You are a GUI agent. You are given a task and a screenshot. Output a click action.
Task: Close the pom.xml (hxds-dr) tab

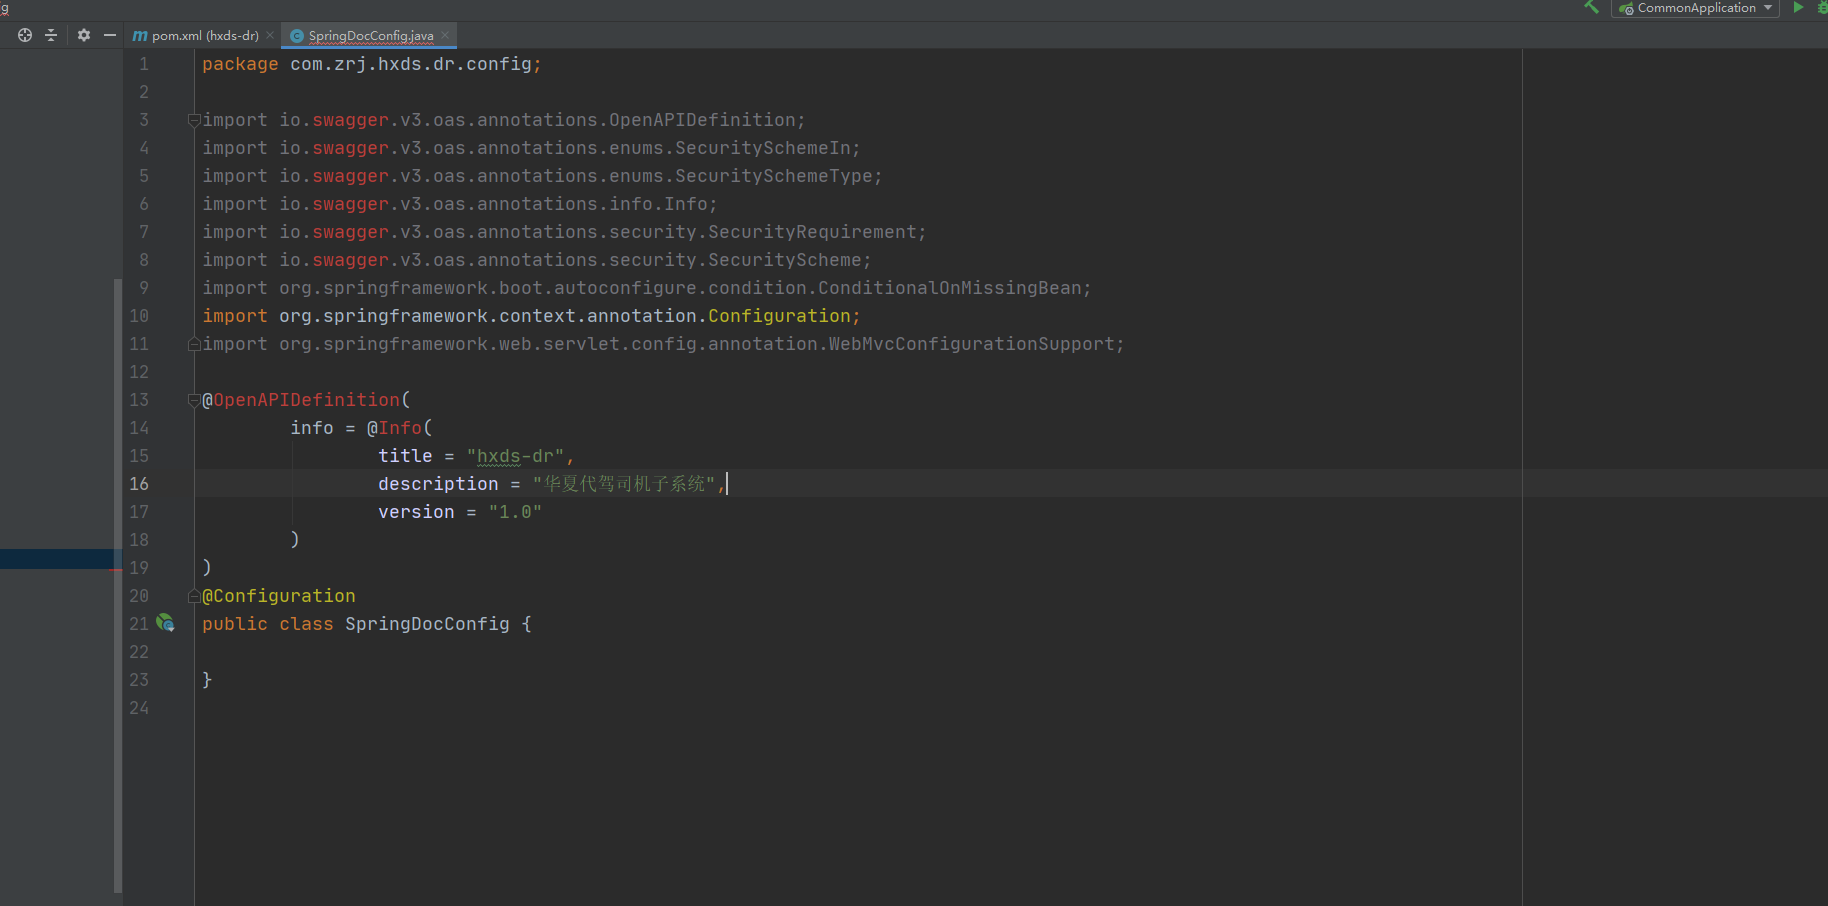270,35
